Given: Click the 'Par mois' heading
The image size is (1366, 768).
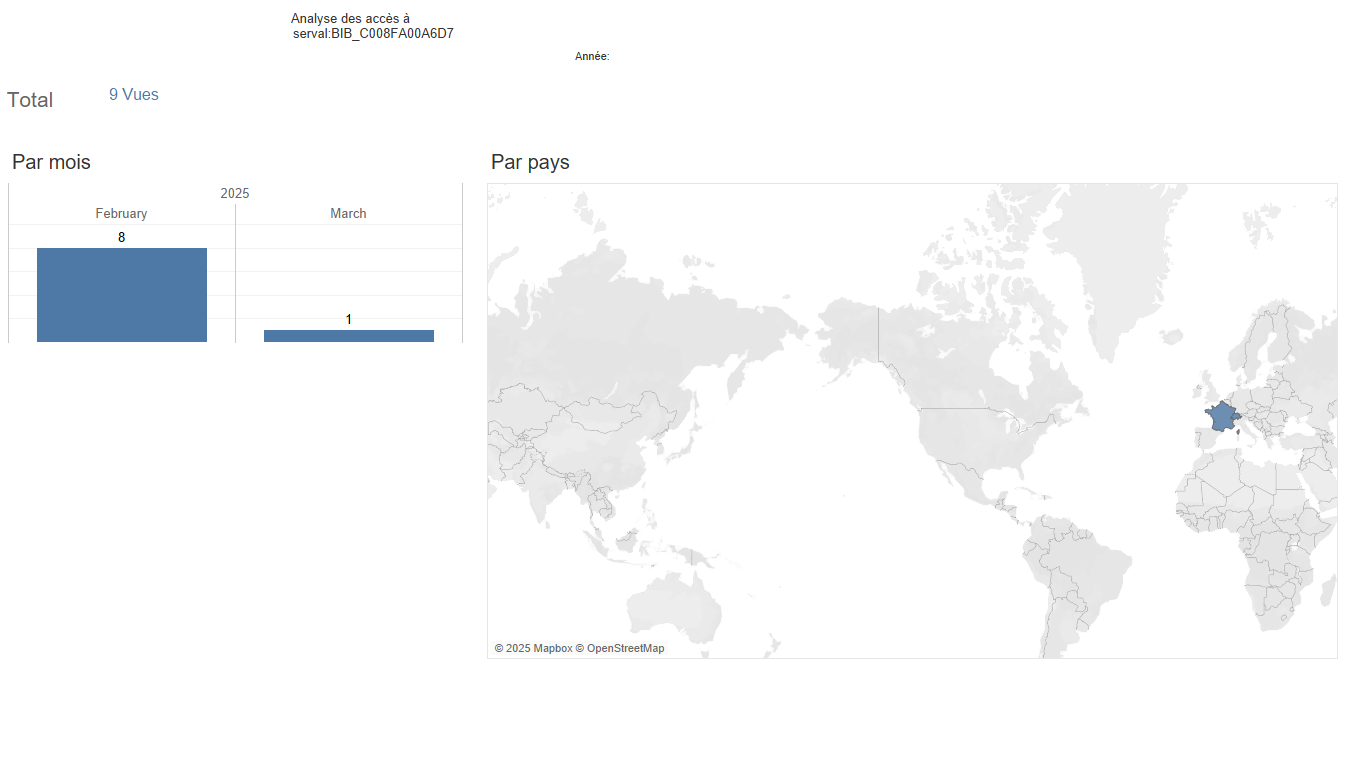Looking at the screenshot, I should pyautogui.click(x=51, y=162).
